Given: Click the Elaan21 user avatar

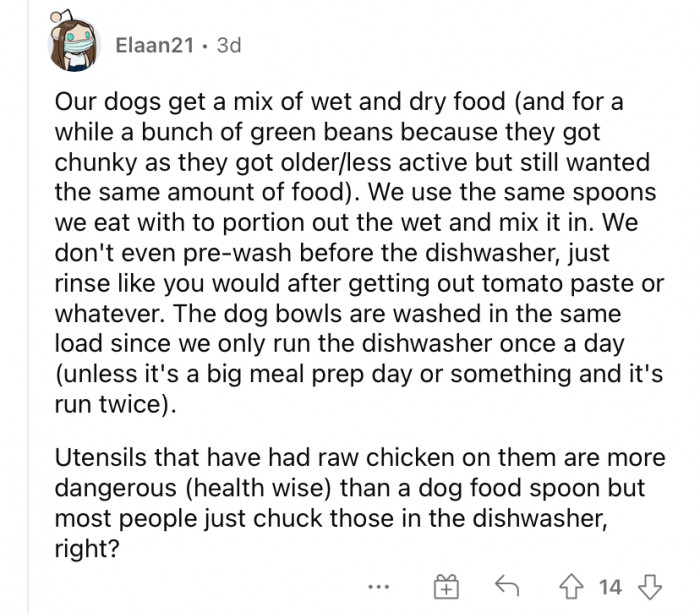Looking at the screenshot, I should point(73,46).
